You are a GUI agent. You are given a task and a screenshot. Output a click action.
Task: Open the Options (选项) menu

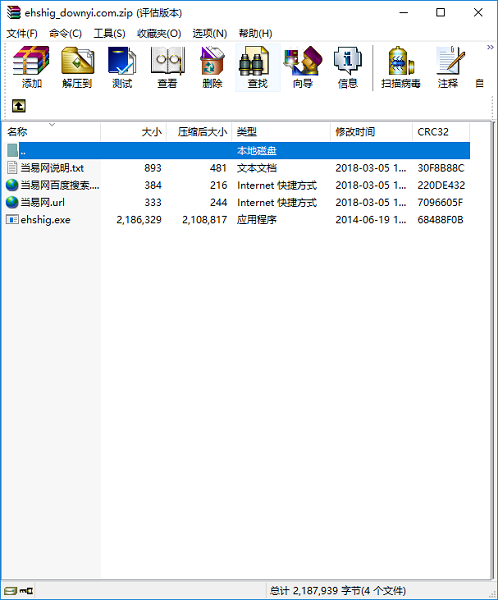click(210, 34)
